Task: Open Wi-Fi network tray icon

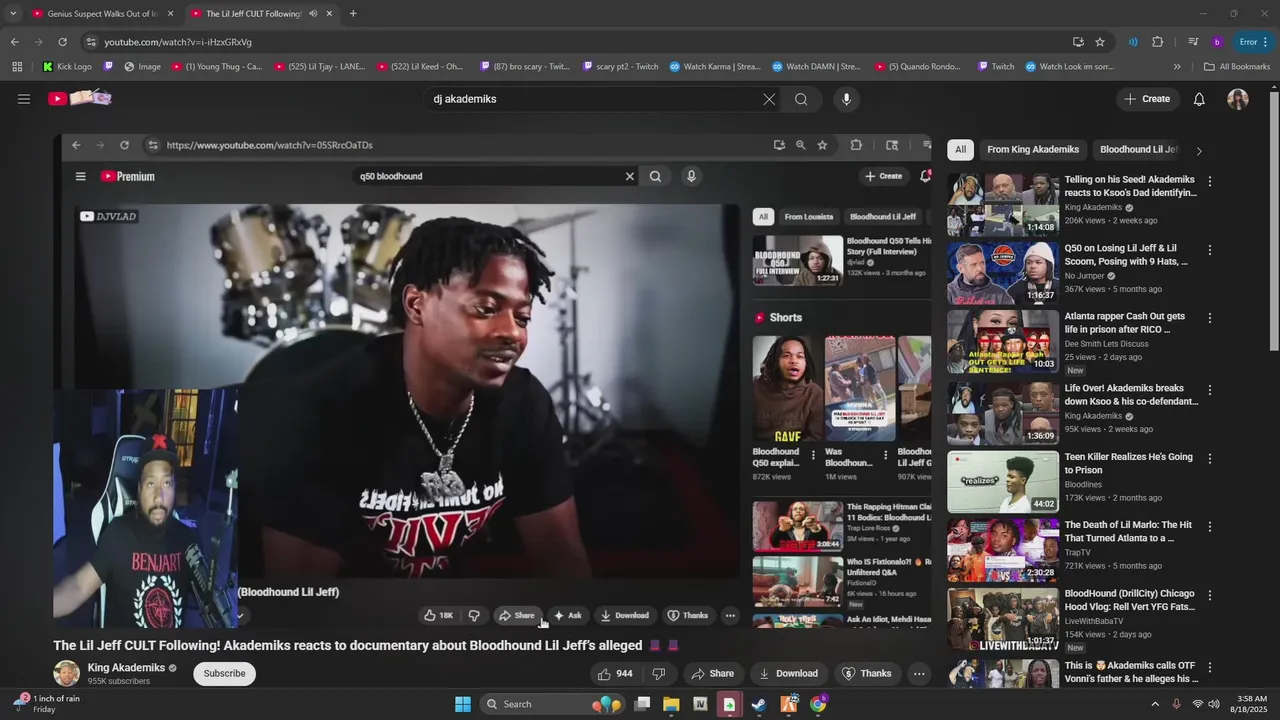Action: coord(1197,704)
